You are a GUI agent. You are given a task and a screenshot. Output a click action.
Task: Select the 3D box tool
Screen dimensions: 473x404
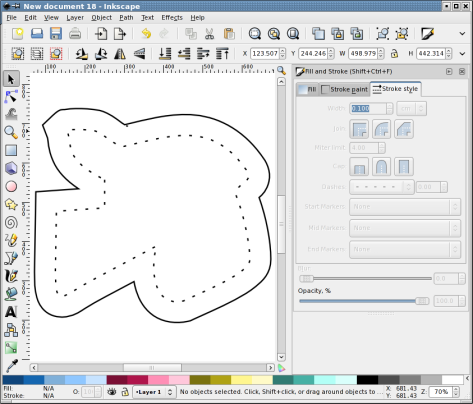[x=11, y=168]
